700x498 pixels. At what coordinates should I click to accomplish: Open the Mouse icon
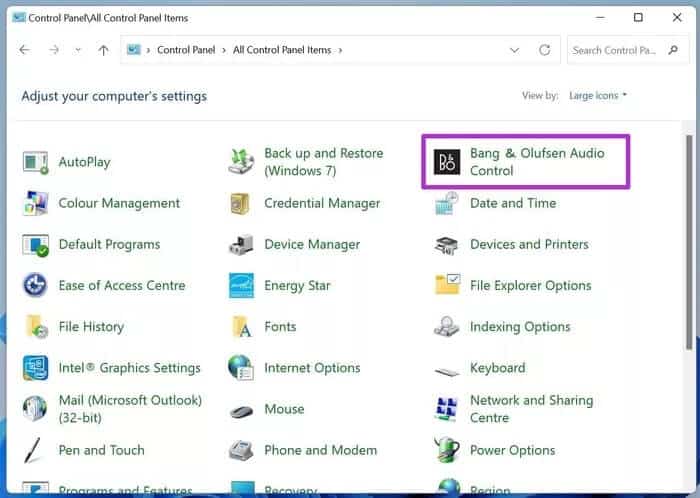[x=241, y=411]
